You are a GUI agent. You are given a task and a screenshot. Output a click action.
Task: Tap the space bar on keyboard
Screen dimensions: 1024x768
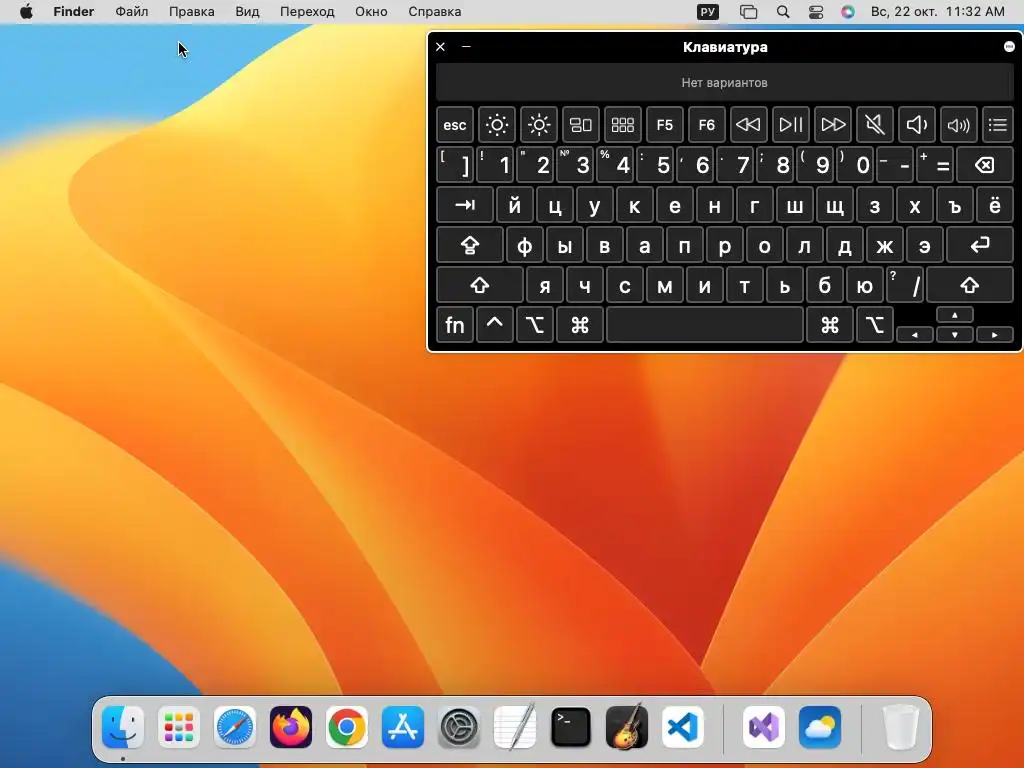(705, 325)
